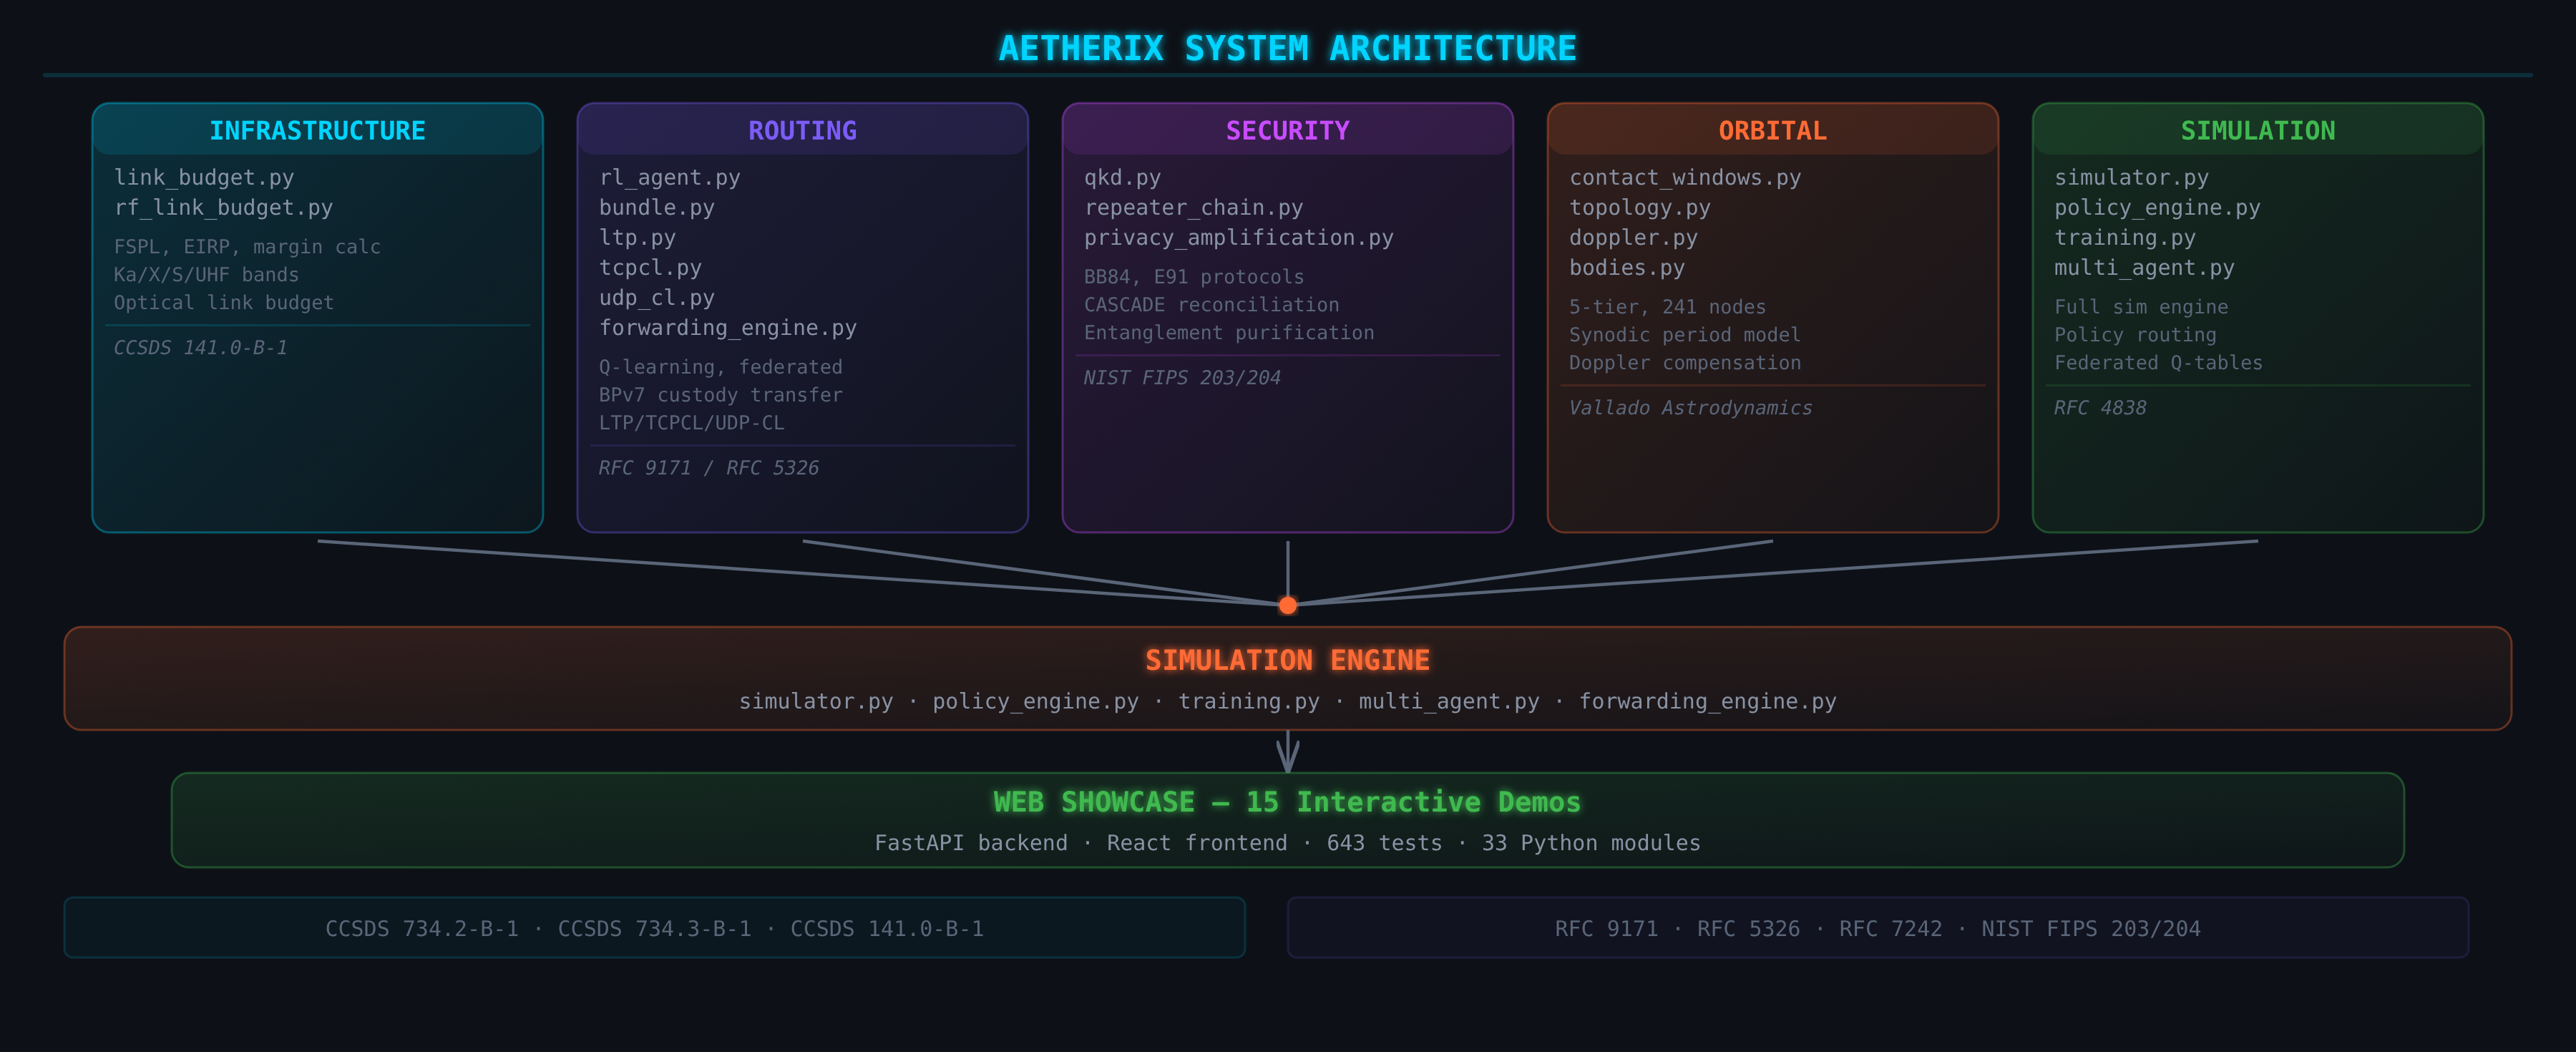The image size is (2576, 1052).
Task: Click policy_engine.py in Simulation Engine bar
Action: [1035, 702]
